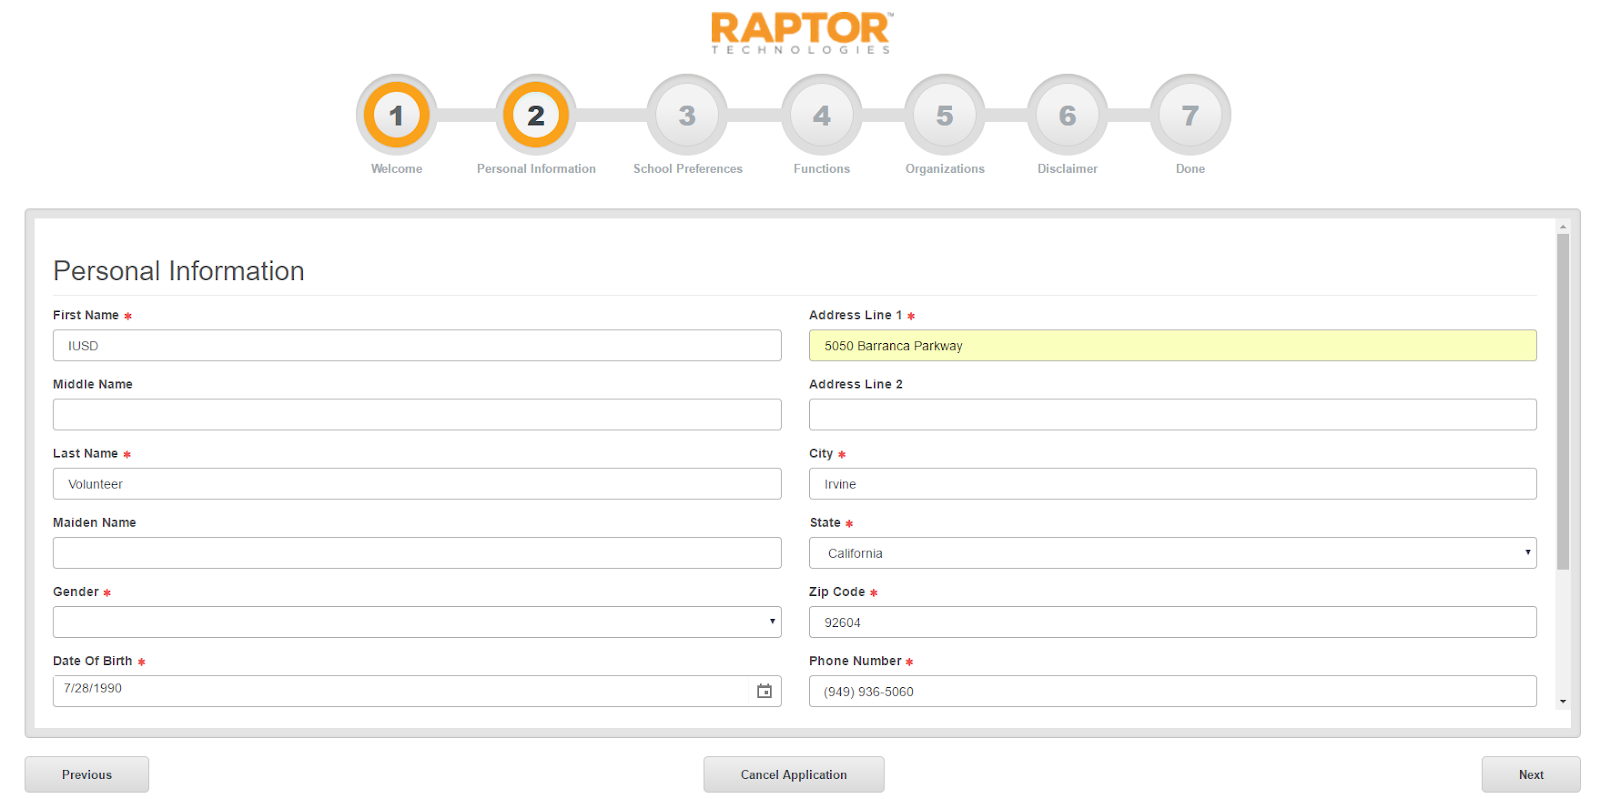Click the Next button
The image size is (1600, 799).
point(1530,775)
